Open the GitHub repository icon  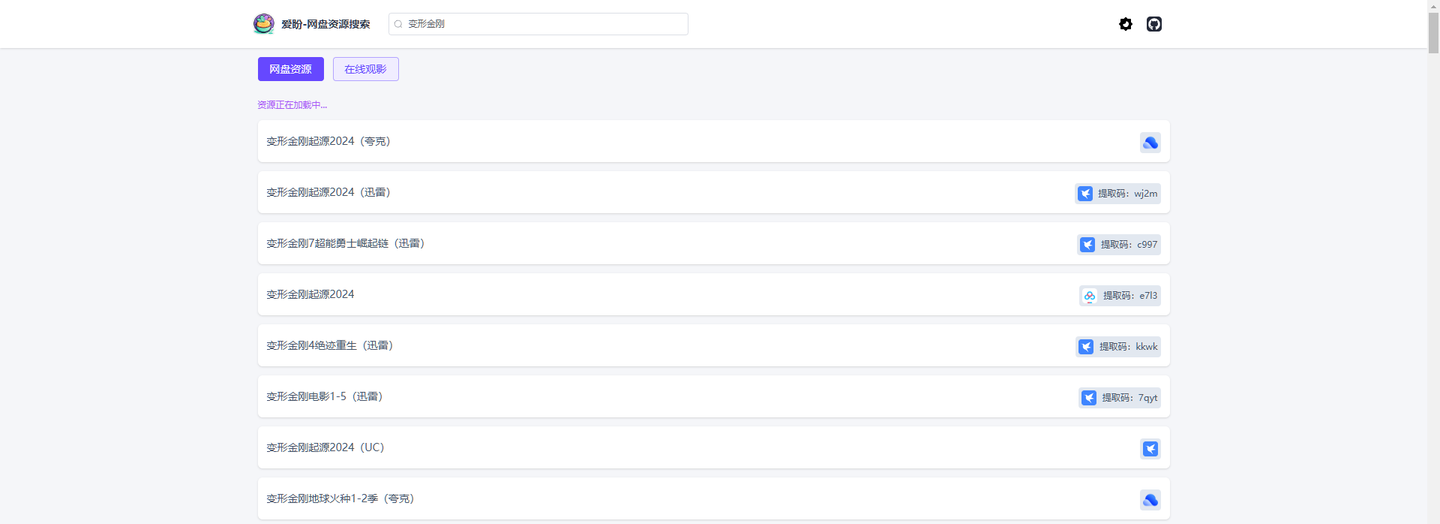pyautogui.click(x=1154, y=24)
